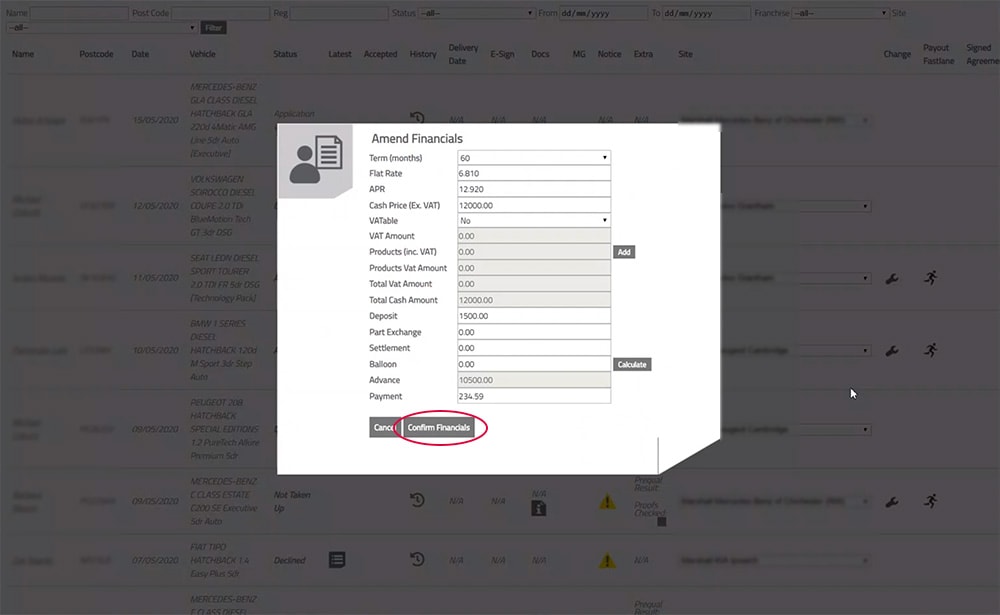Click the applicant document icon in the dialog
Image resolution: width=1000 pixels, height=615 pixels.
click(x=315, y=160)
